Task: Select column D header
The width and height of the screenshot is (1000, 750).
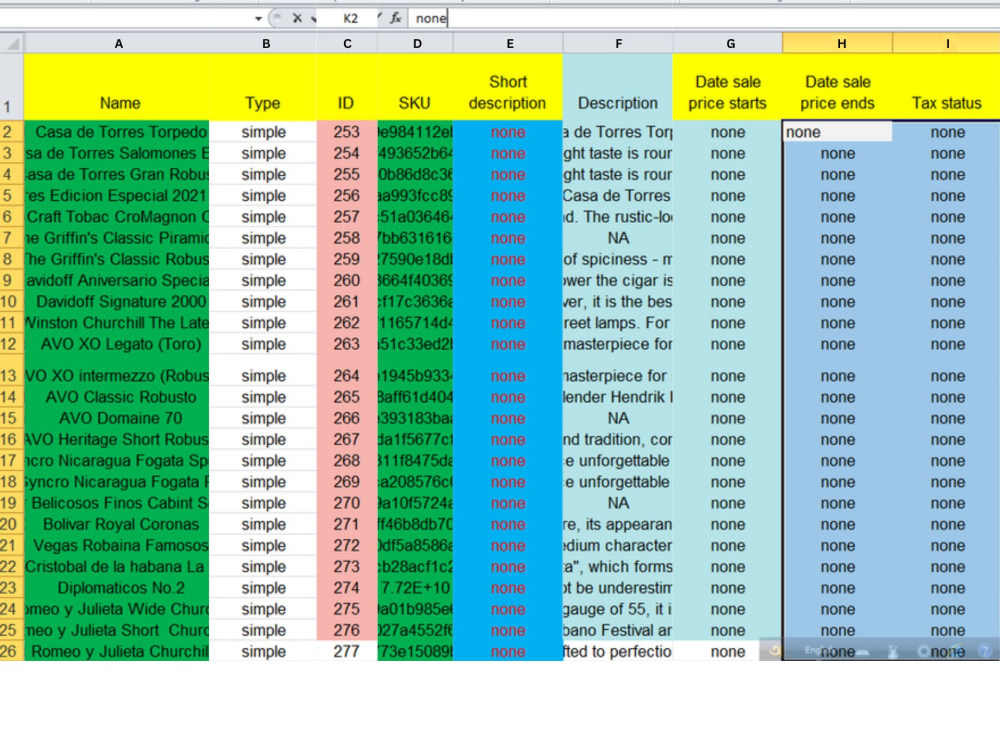Action: click(x=416, y=43)
